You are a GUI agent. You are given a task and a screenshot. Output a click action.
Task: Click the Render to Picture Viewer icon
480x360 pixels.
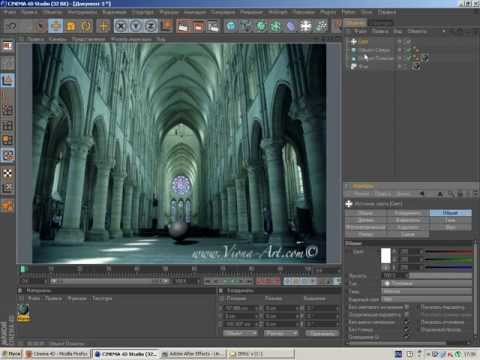[x=198, y=26]
